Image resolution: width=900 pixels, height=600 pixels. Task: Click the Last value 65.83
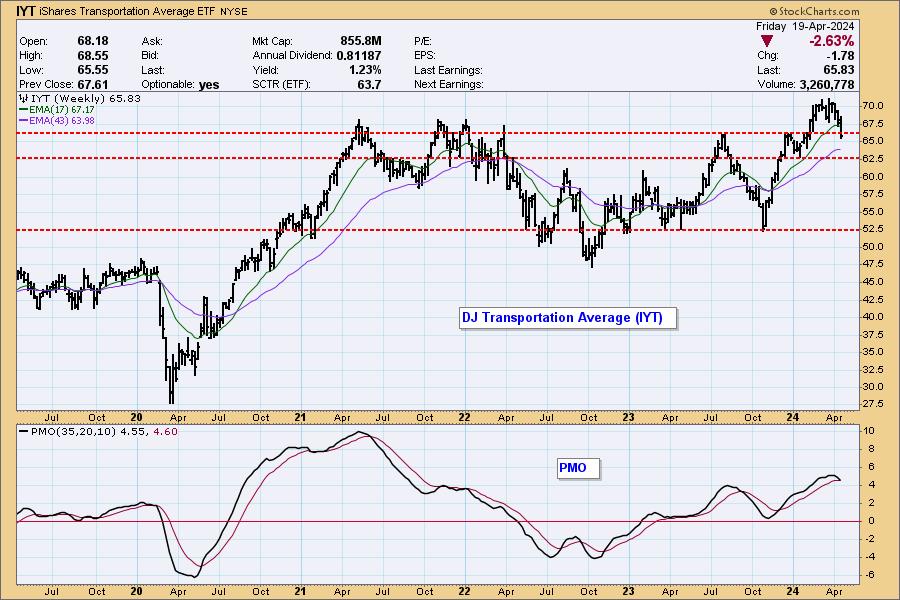pos(839,70)
